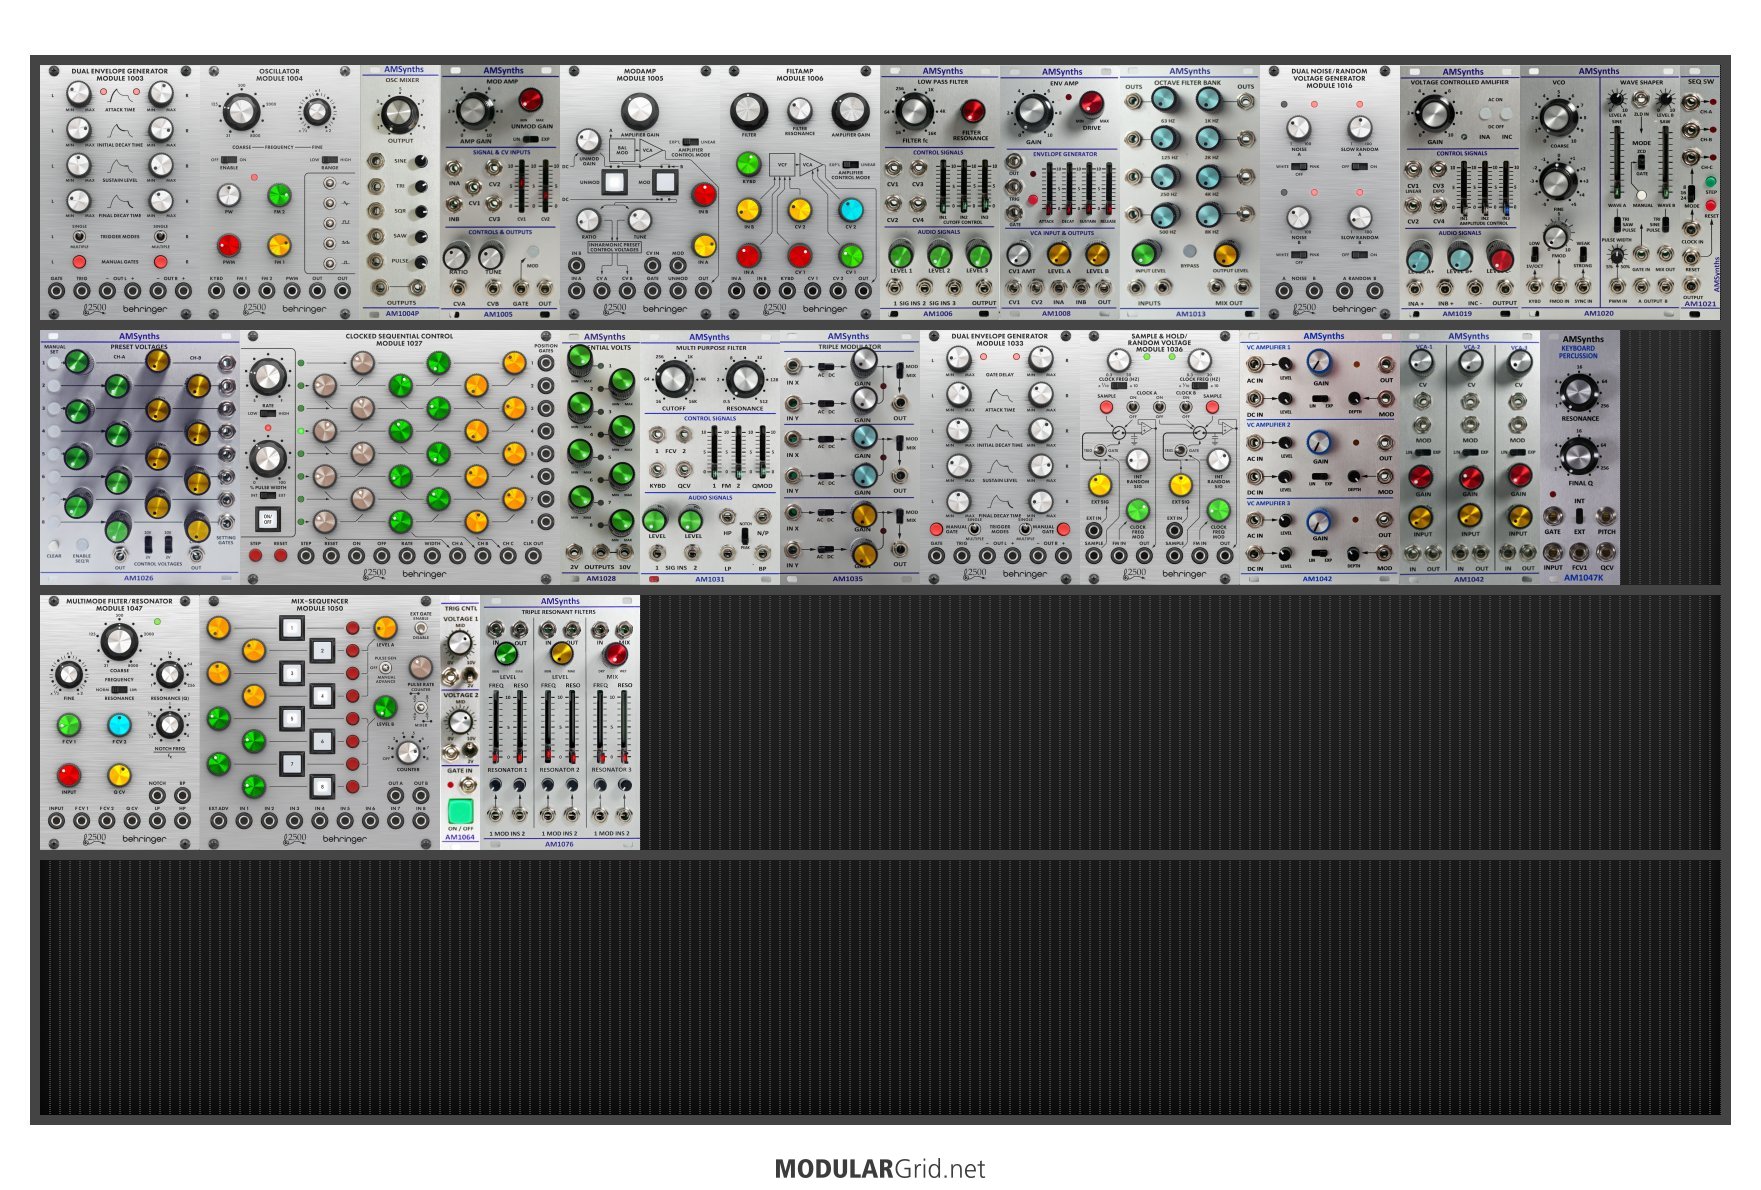Push the Enable Seq'r button on AM1026
Screen dimensions: 1761x1190
point(82,545)
